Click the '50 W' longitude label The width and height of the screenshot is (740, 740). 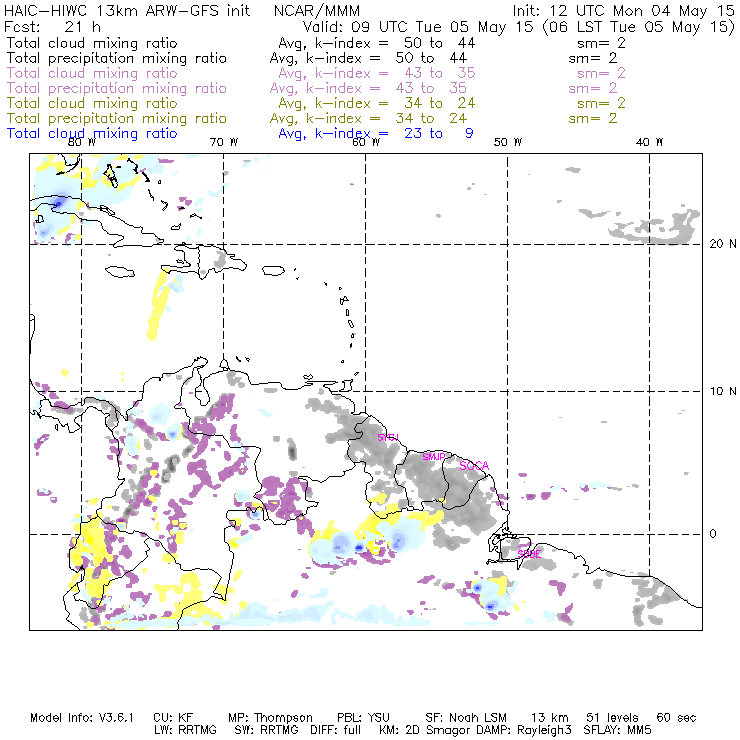508,142
